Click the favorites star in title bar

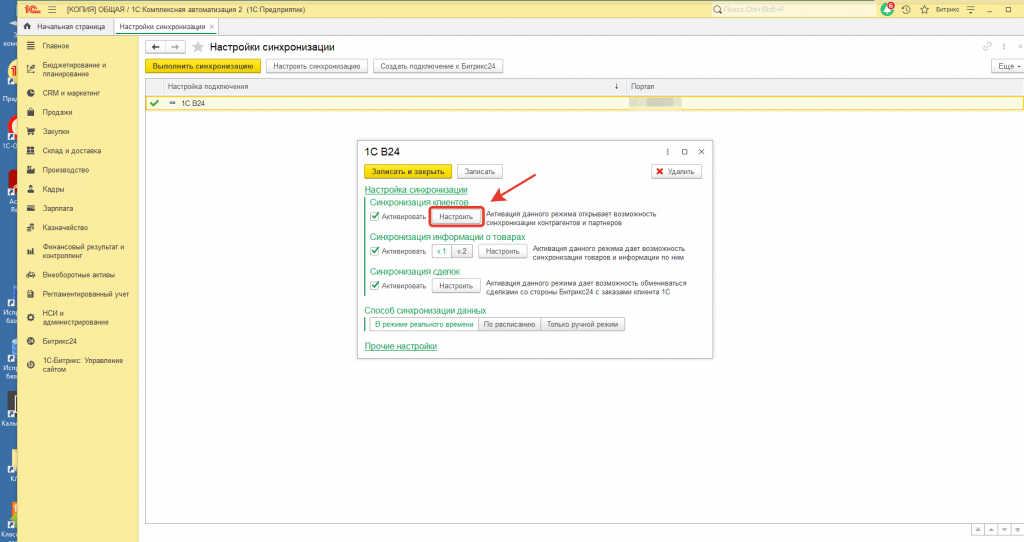(x=922, y=9)
